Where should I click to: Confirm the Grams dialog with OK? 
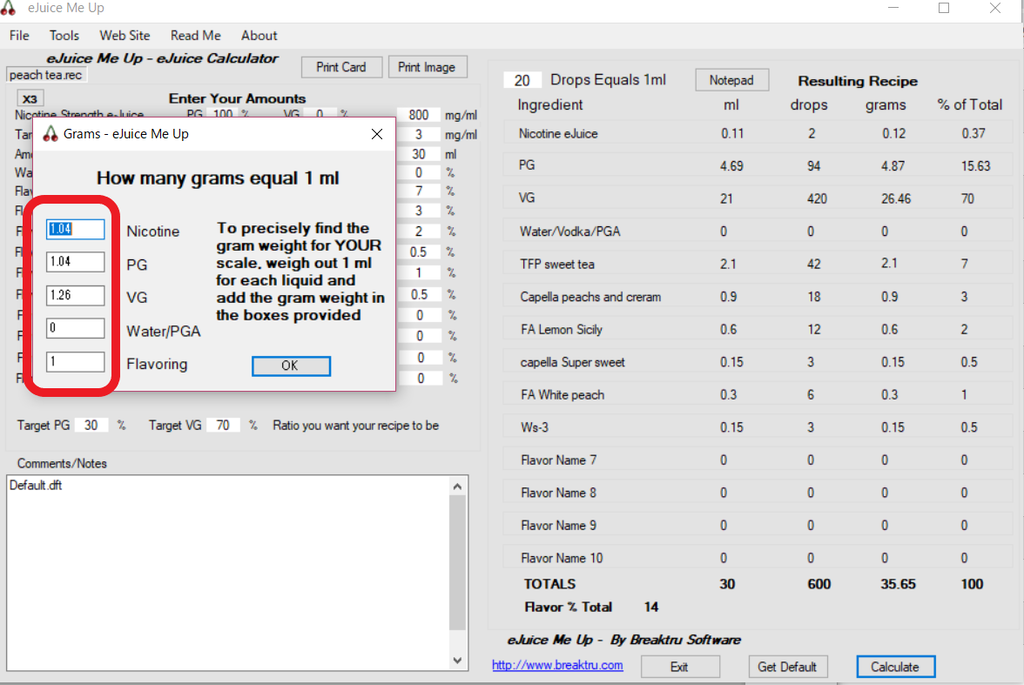pos(291,366)
